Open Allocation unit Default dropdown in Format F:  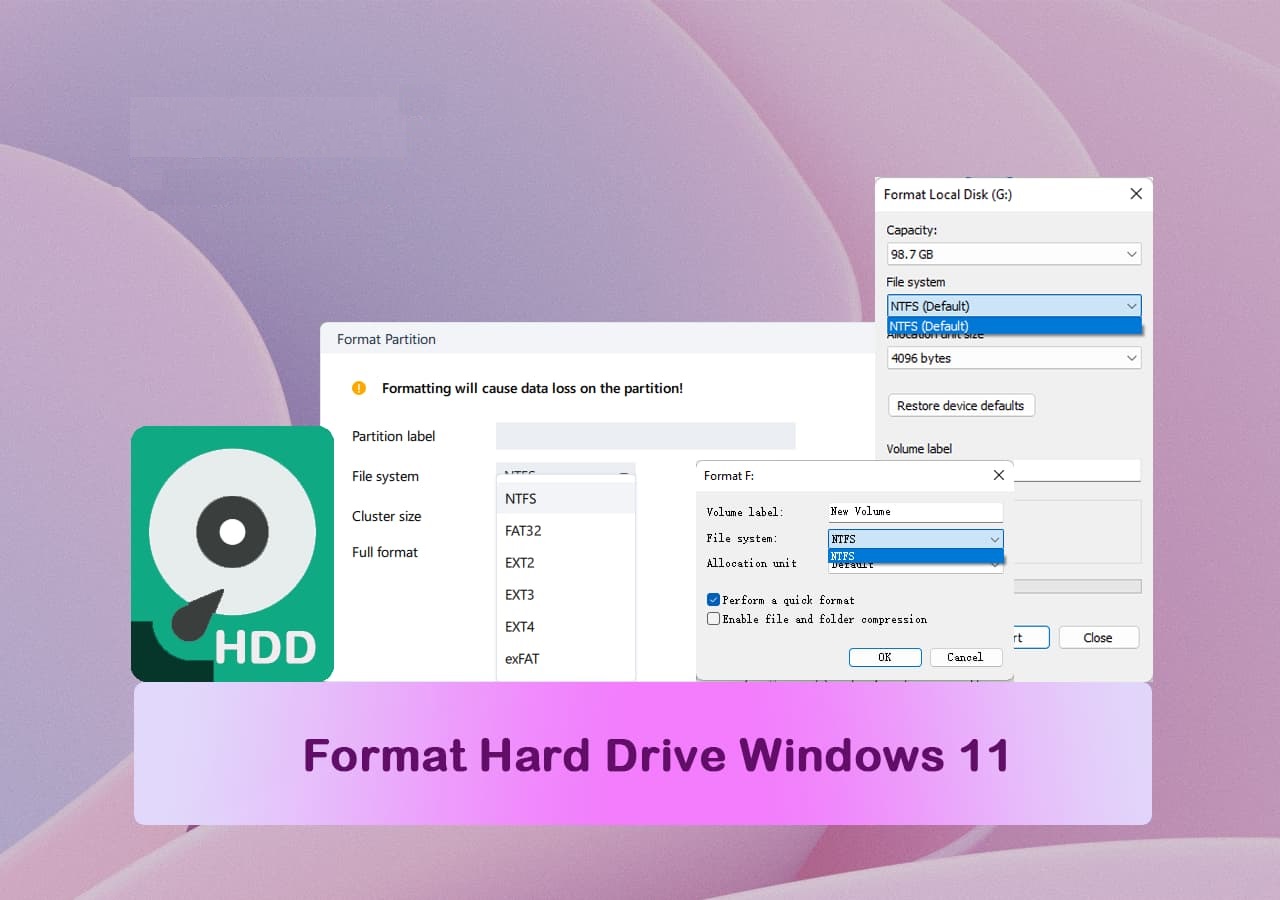coord(916,565)
